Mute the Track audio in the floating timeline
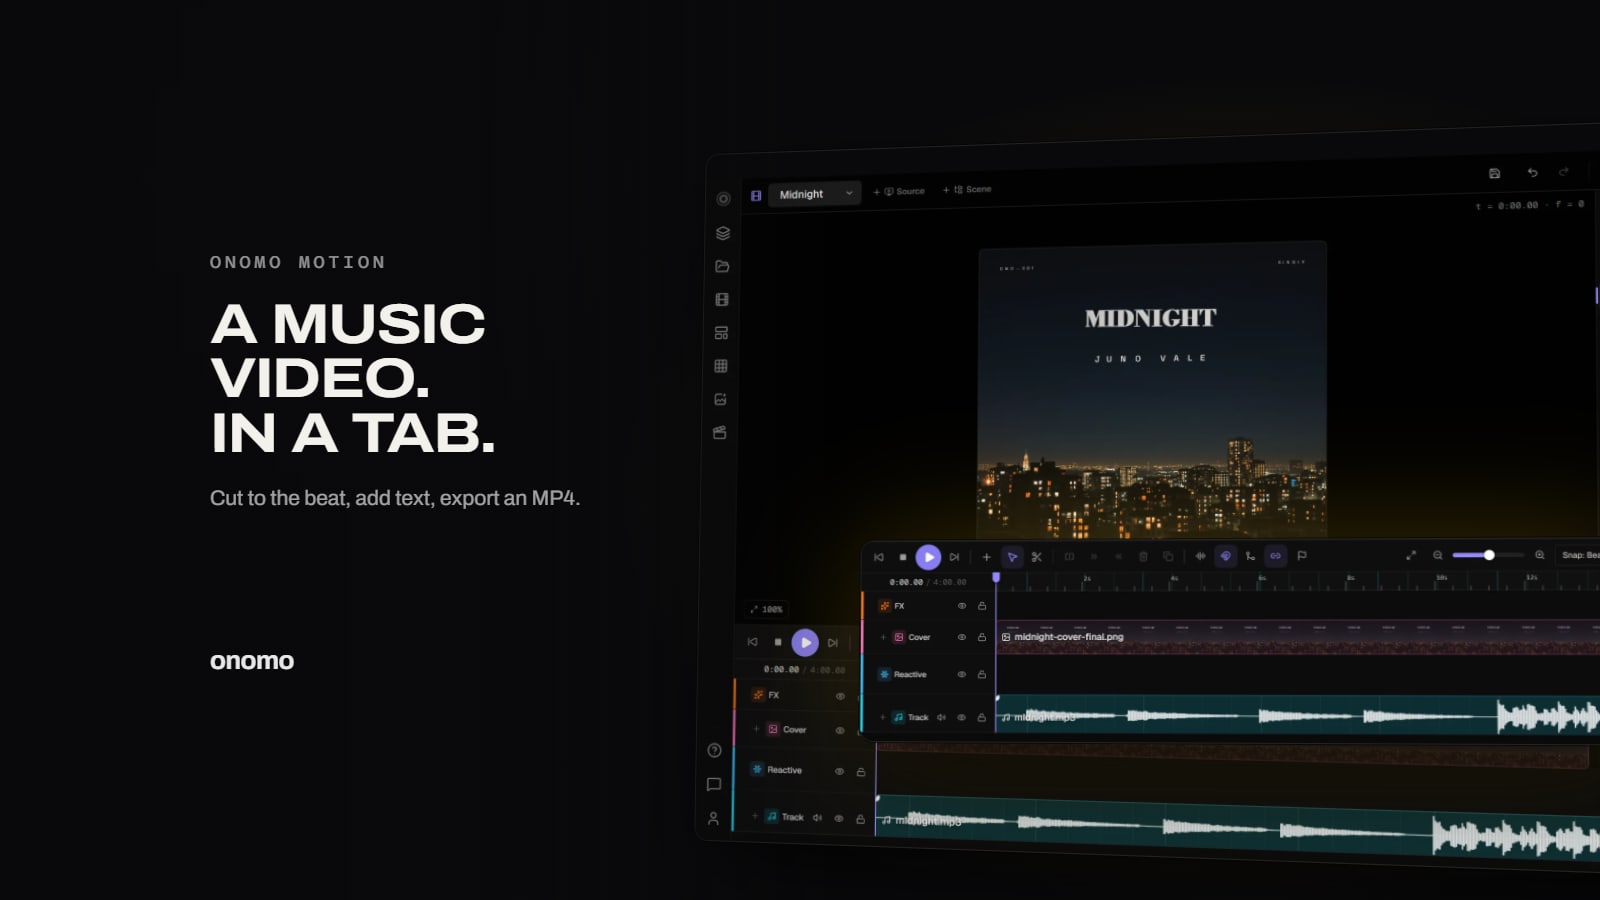1600x900 pixels. tap(941, 717)
